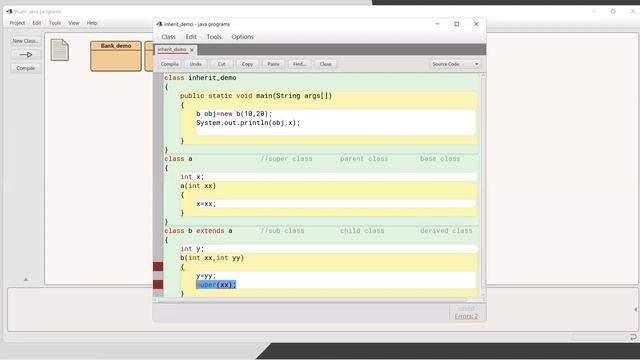
Task: Click the error marker beside opening brace line
Action: [x=158, y=267]
